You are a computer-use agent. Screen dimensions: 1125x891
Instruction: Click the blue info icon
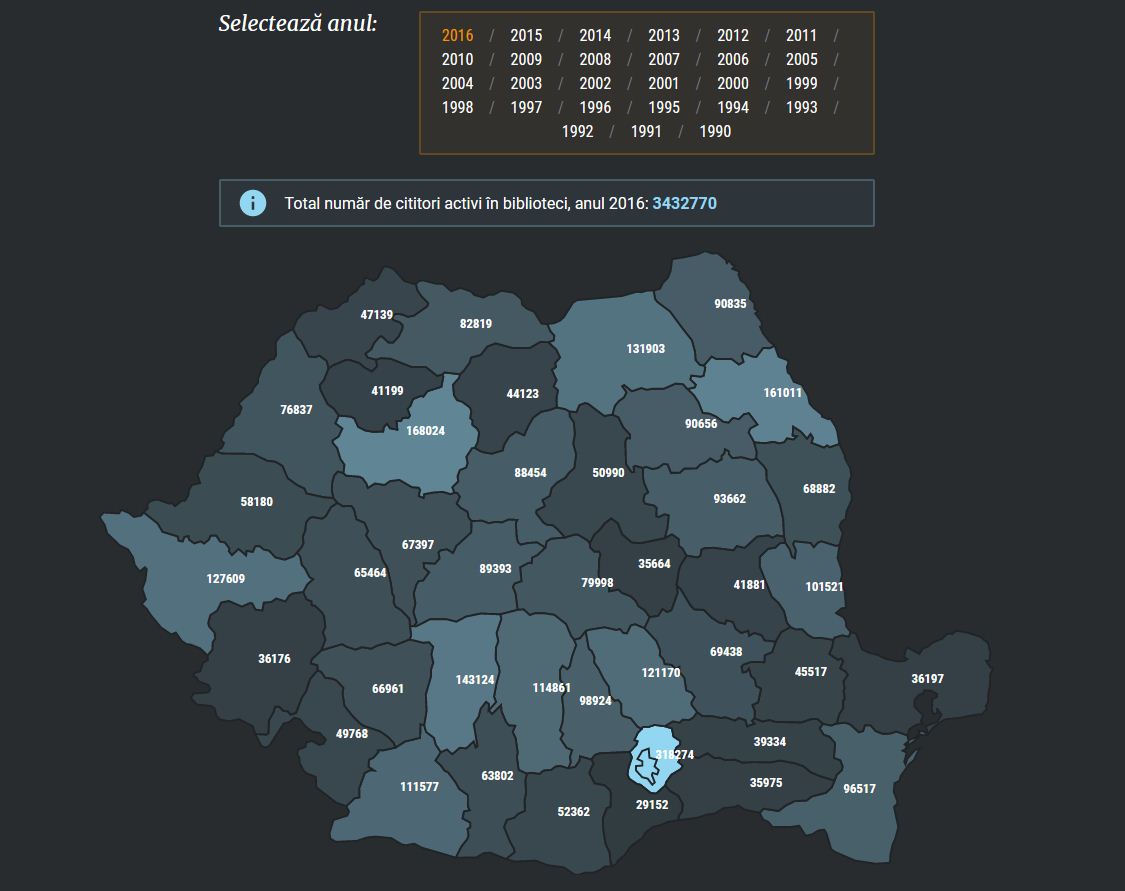click(x=253, y=203)
